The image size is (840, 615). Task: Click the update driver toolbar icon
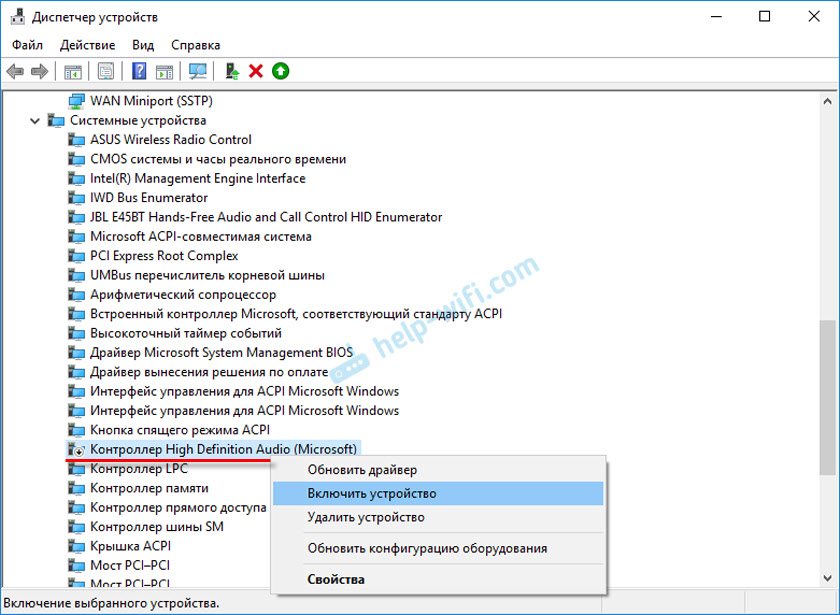pos(231,71)
